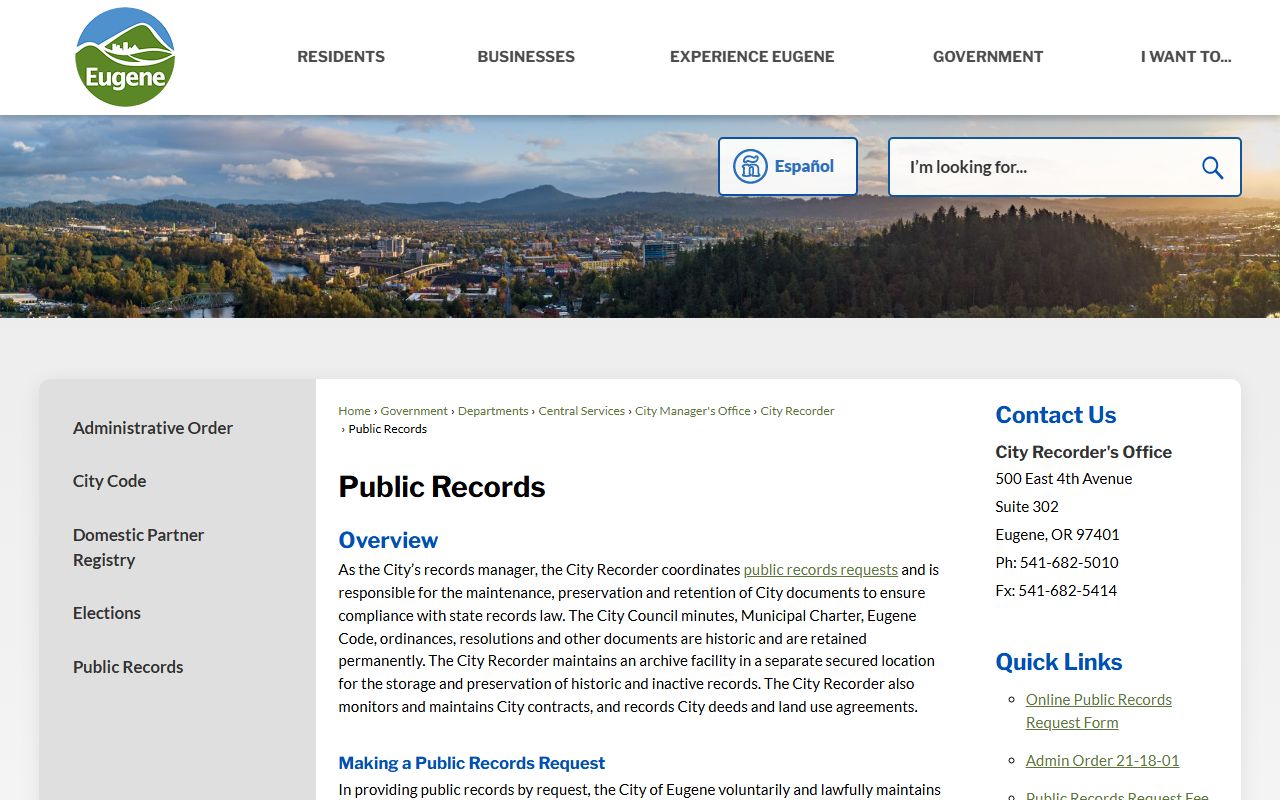Screen dimensions: 1280x800
Task: Click the Overview heading
Action: pos(388,540)
